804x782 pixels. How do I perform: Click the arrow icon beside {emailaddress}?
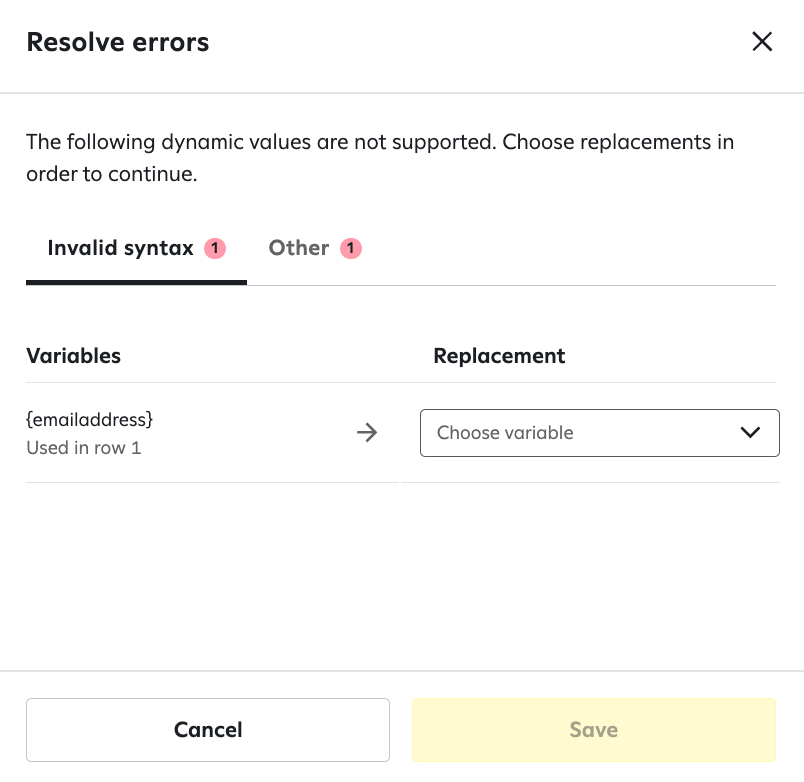(x=368, y=433)
